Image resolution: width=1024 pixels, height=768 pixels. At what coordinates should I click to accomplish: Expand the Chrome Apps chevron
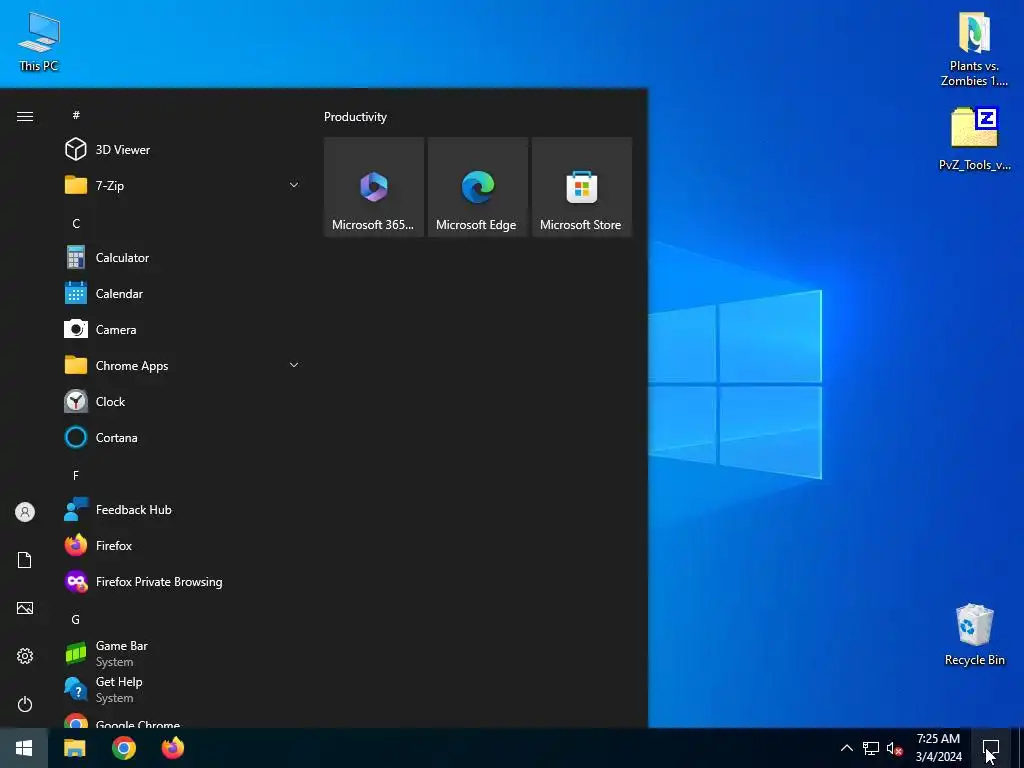tap(294, 365)
